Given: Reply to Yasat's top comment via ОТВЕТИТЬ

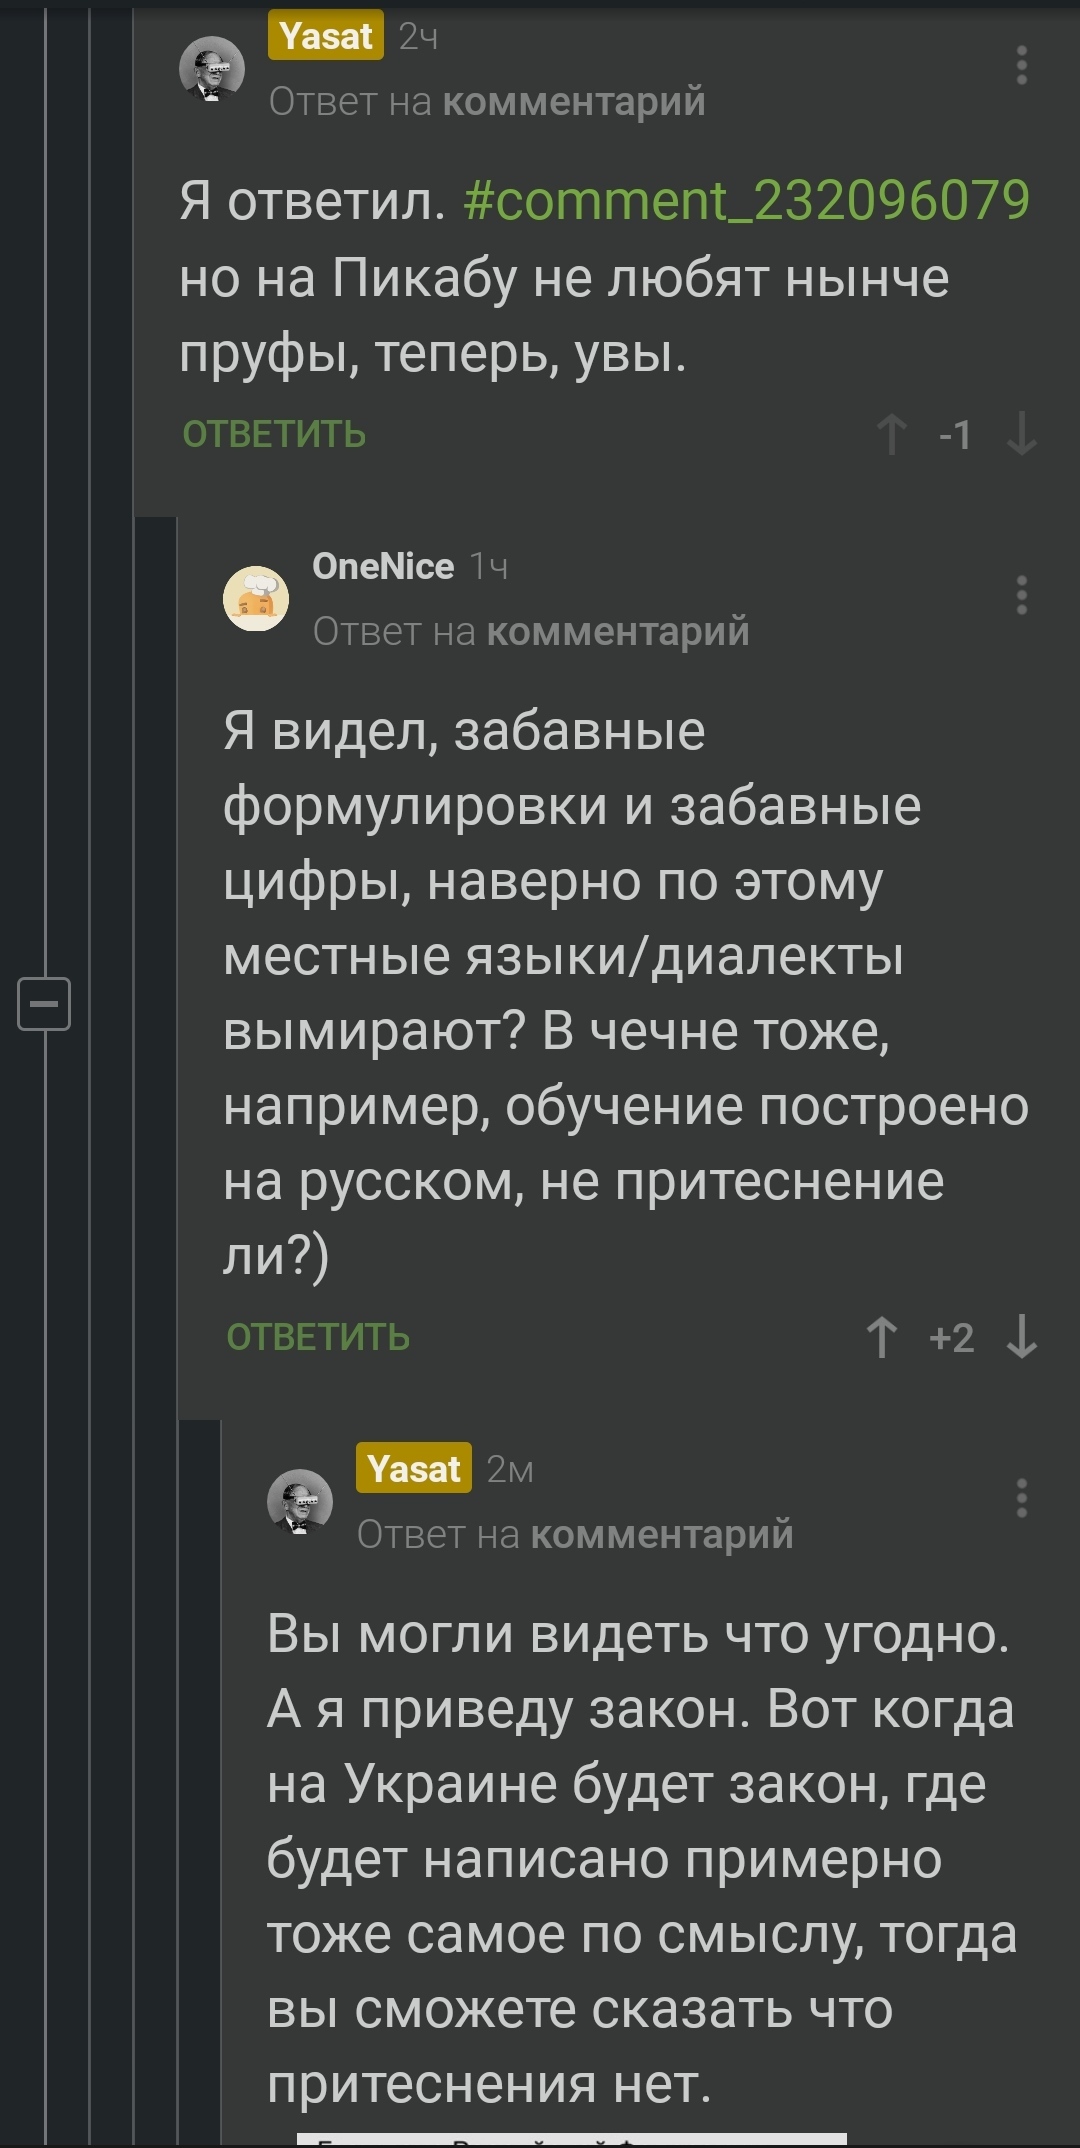Looking at the screenshot, I should (x=274, y=435).
